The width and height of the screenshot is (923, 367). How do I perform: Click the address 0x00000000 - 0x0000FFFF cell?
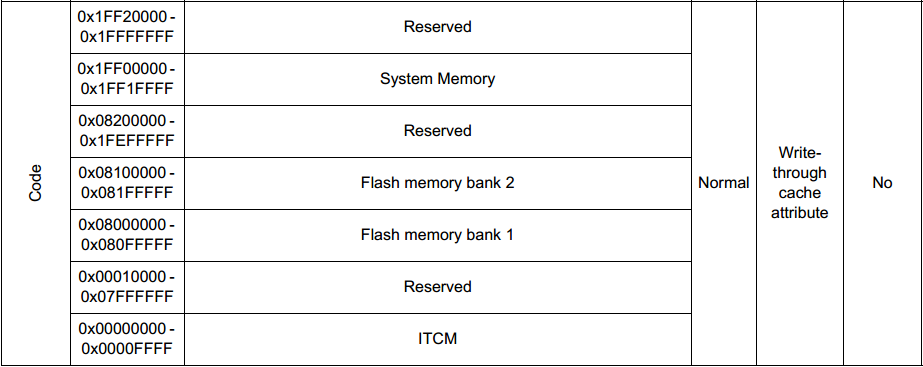127,339
